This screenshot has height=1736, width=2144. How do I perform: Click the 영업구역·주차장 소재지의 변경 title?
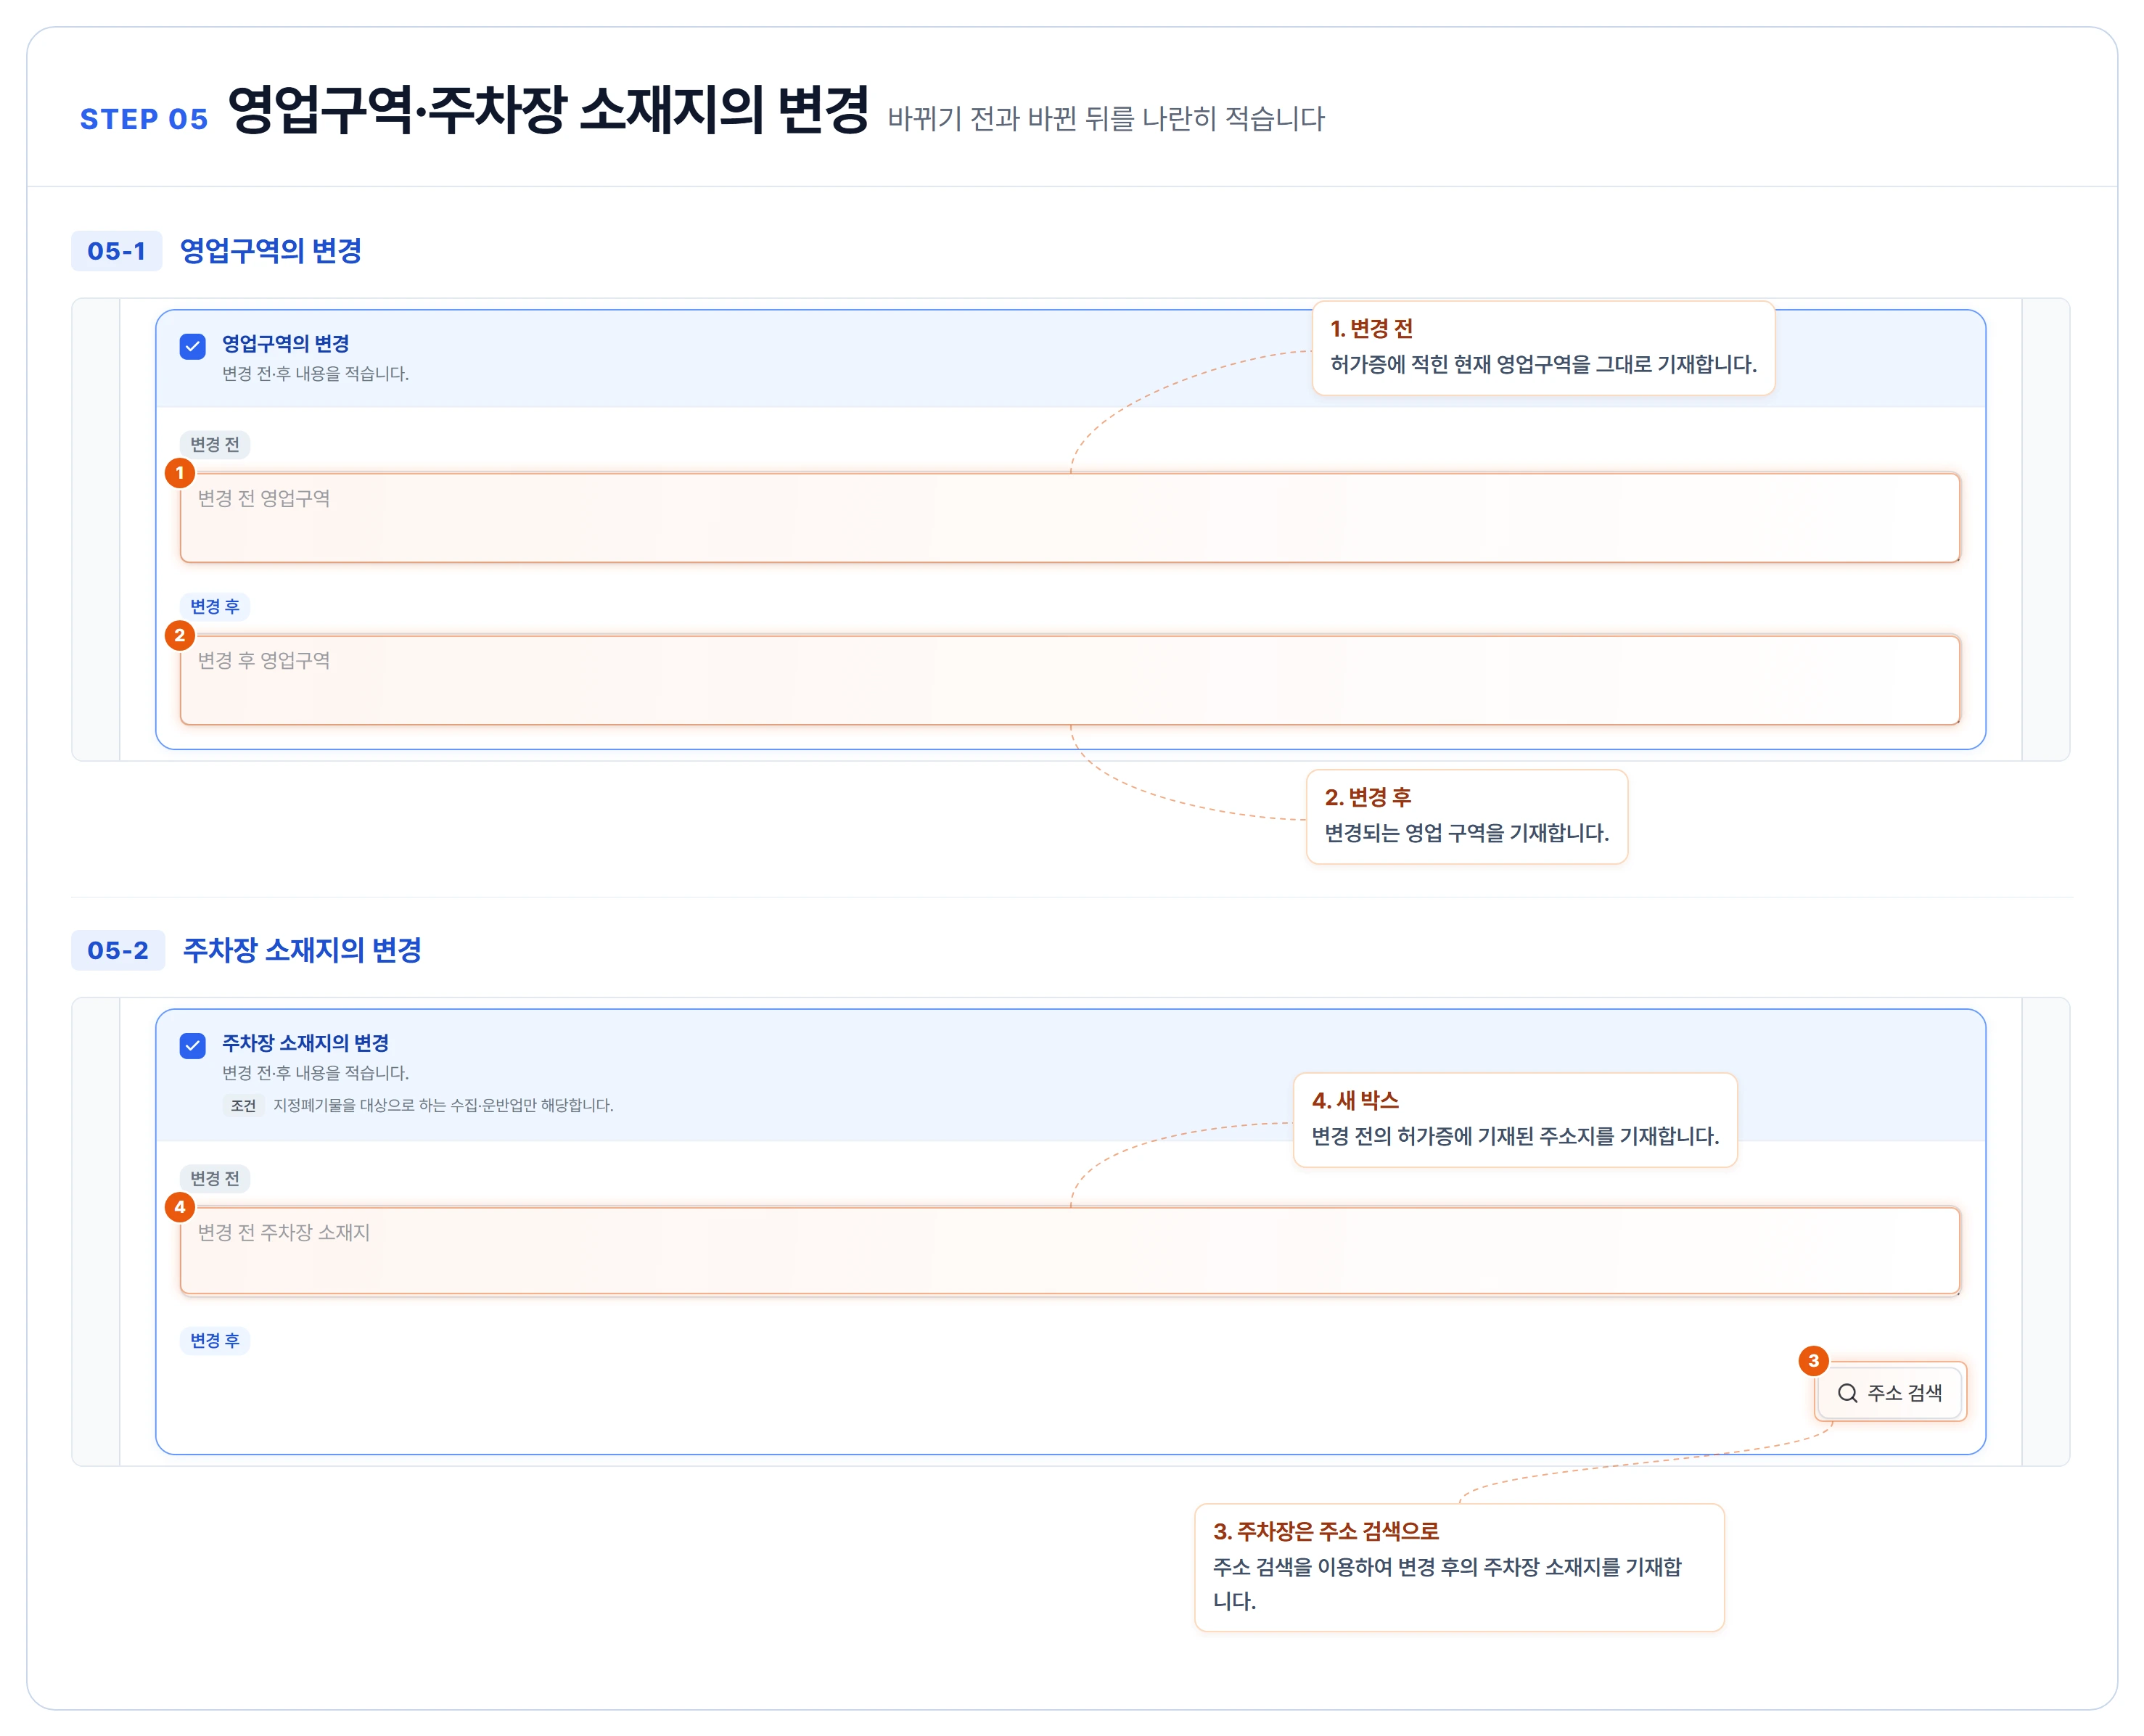(x=548, y=109)
